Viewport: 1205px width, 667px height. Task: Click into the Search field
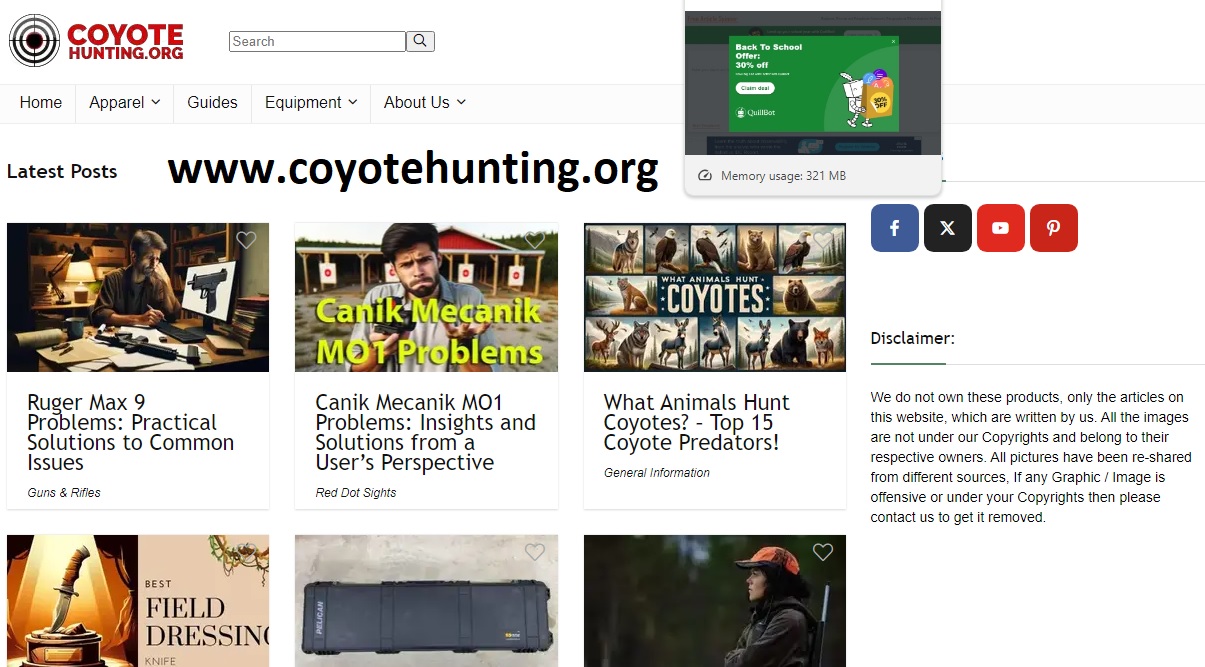pyautogui.click(x=317, y=41)
